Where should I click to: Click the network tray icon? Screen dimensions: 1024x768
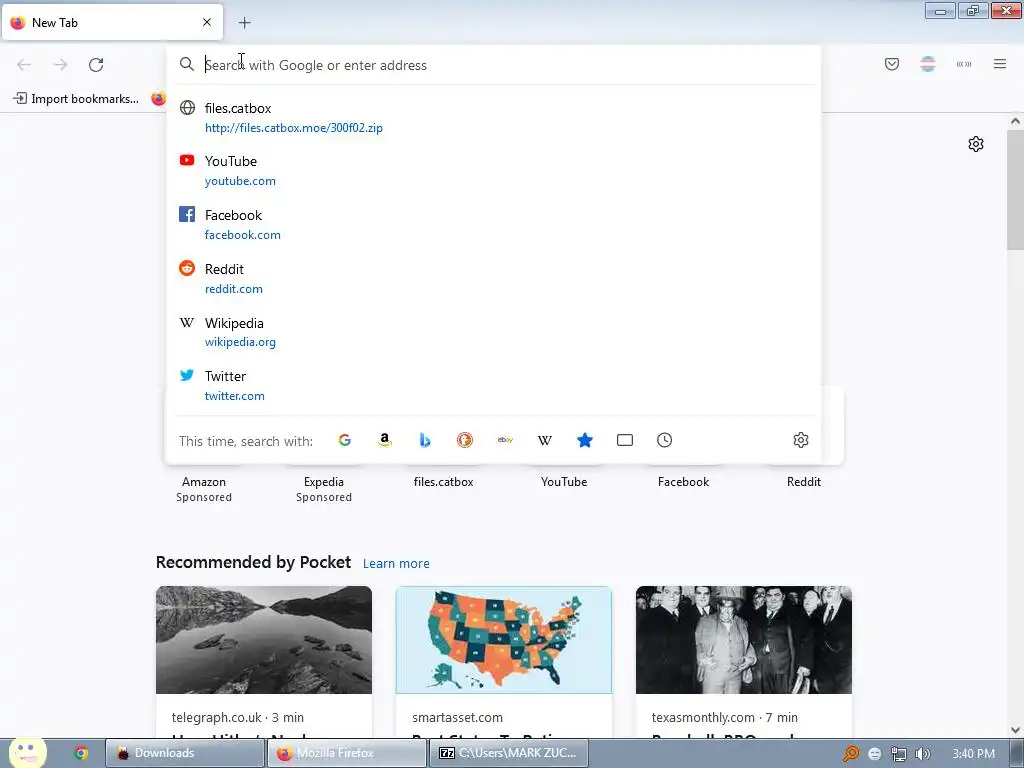[899, 754]
